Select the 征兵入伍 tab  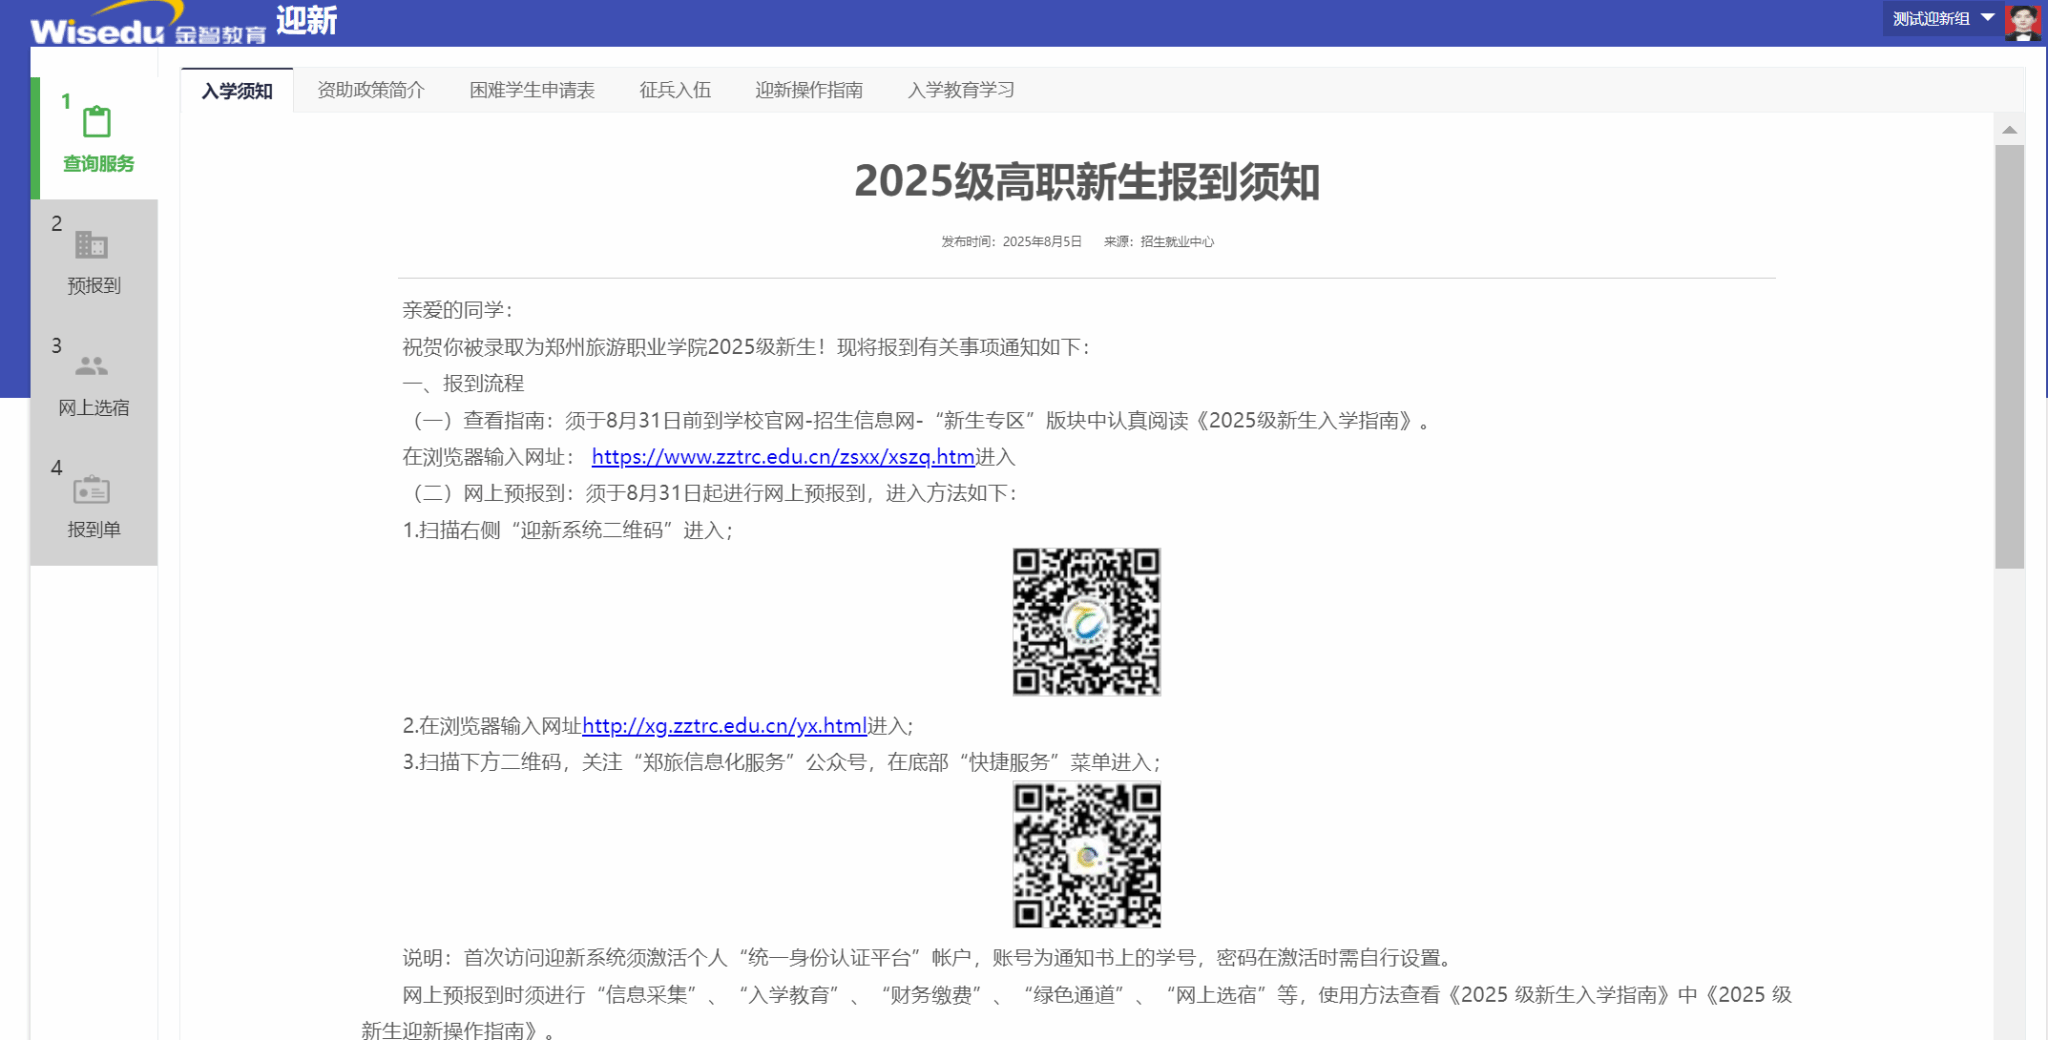(x=675, y=90)
